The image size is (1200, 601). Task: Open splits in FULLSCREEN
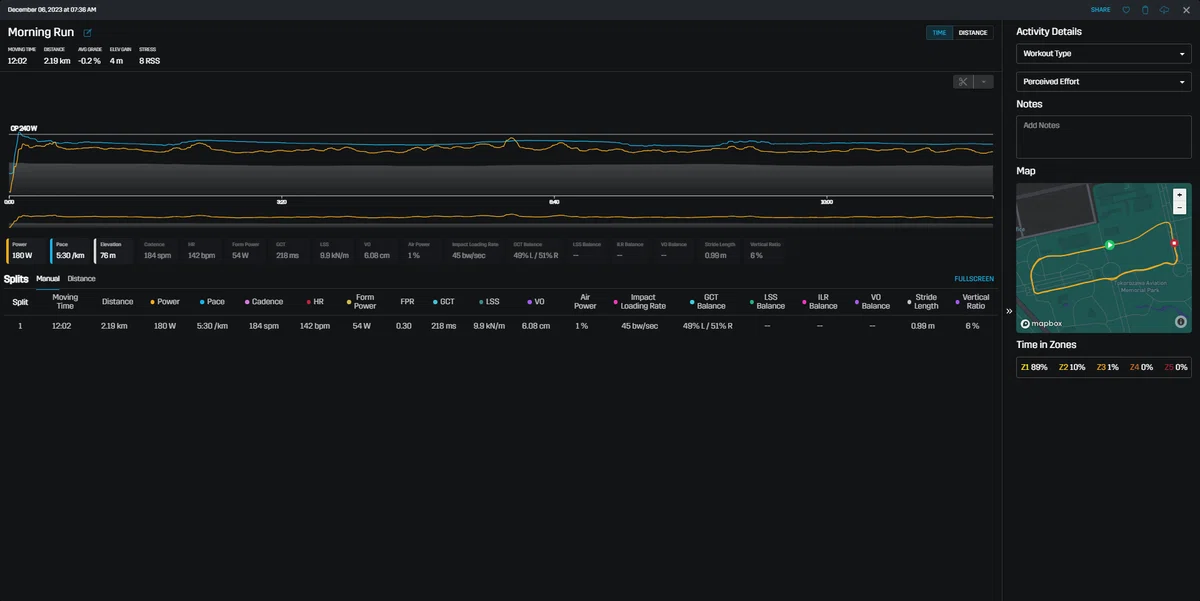pos(974,279)
